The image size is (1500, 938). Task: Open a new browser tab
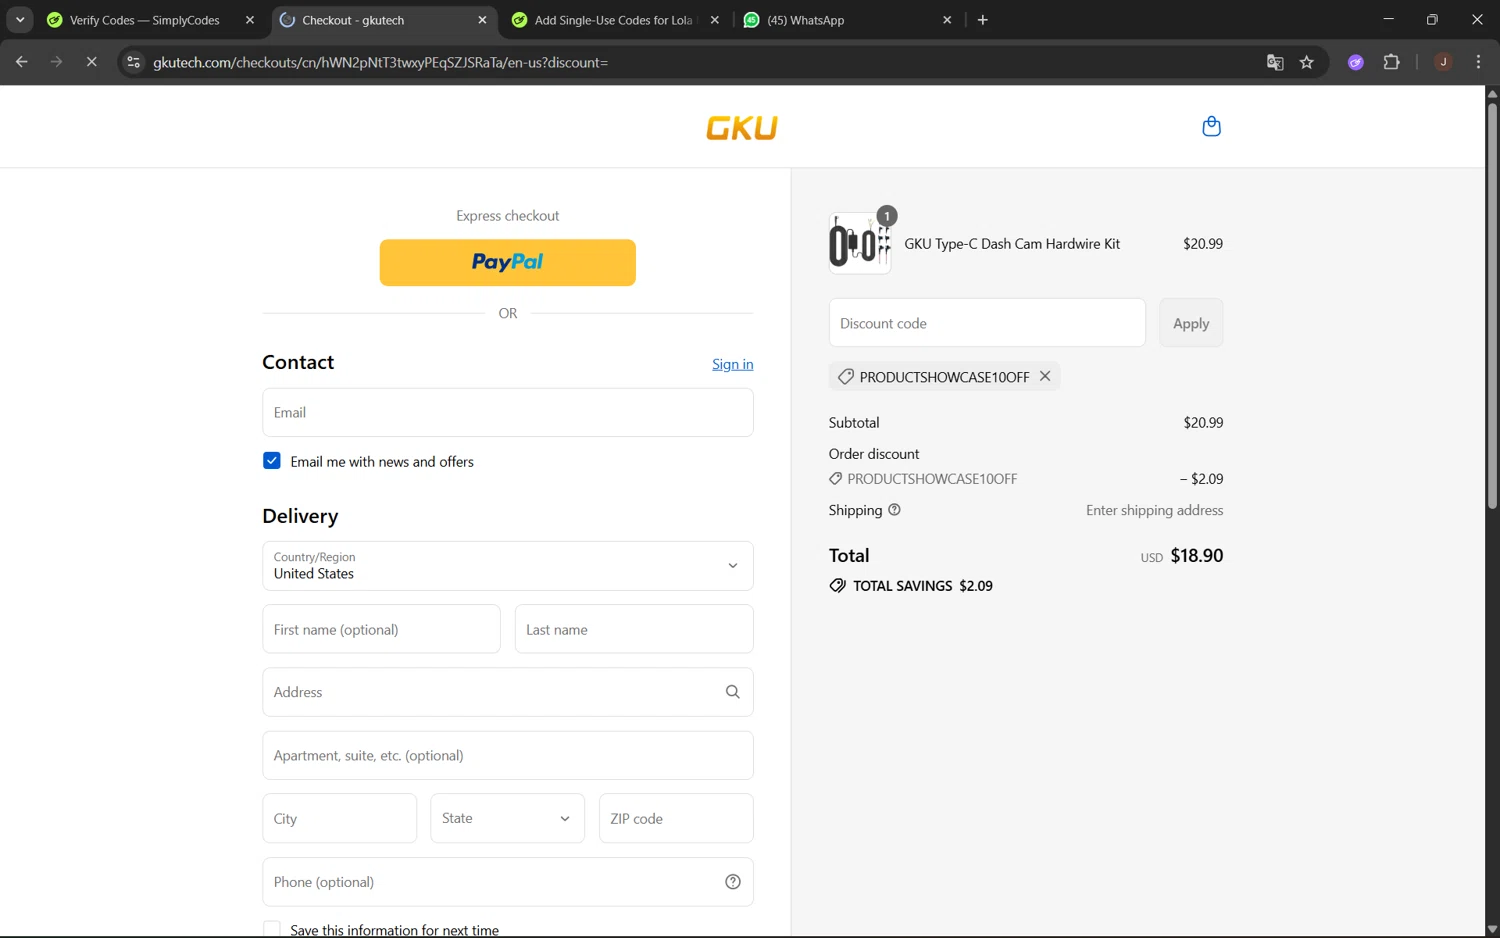[982, 20]
